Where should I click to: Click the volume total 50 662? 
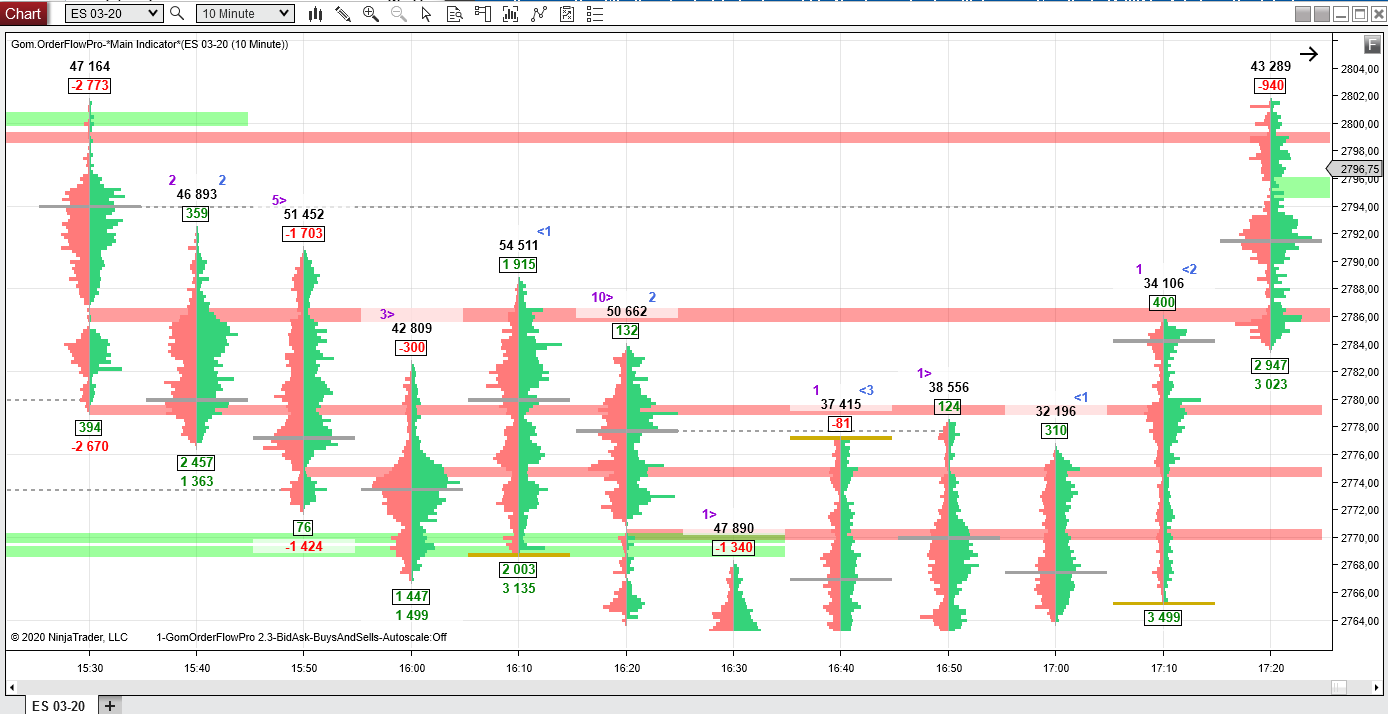coord(627,311)
